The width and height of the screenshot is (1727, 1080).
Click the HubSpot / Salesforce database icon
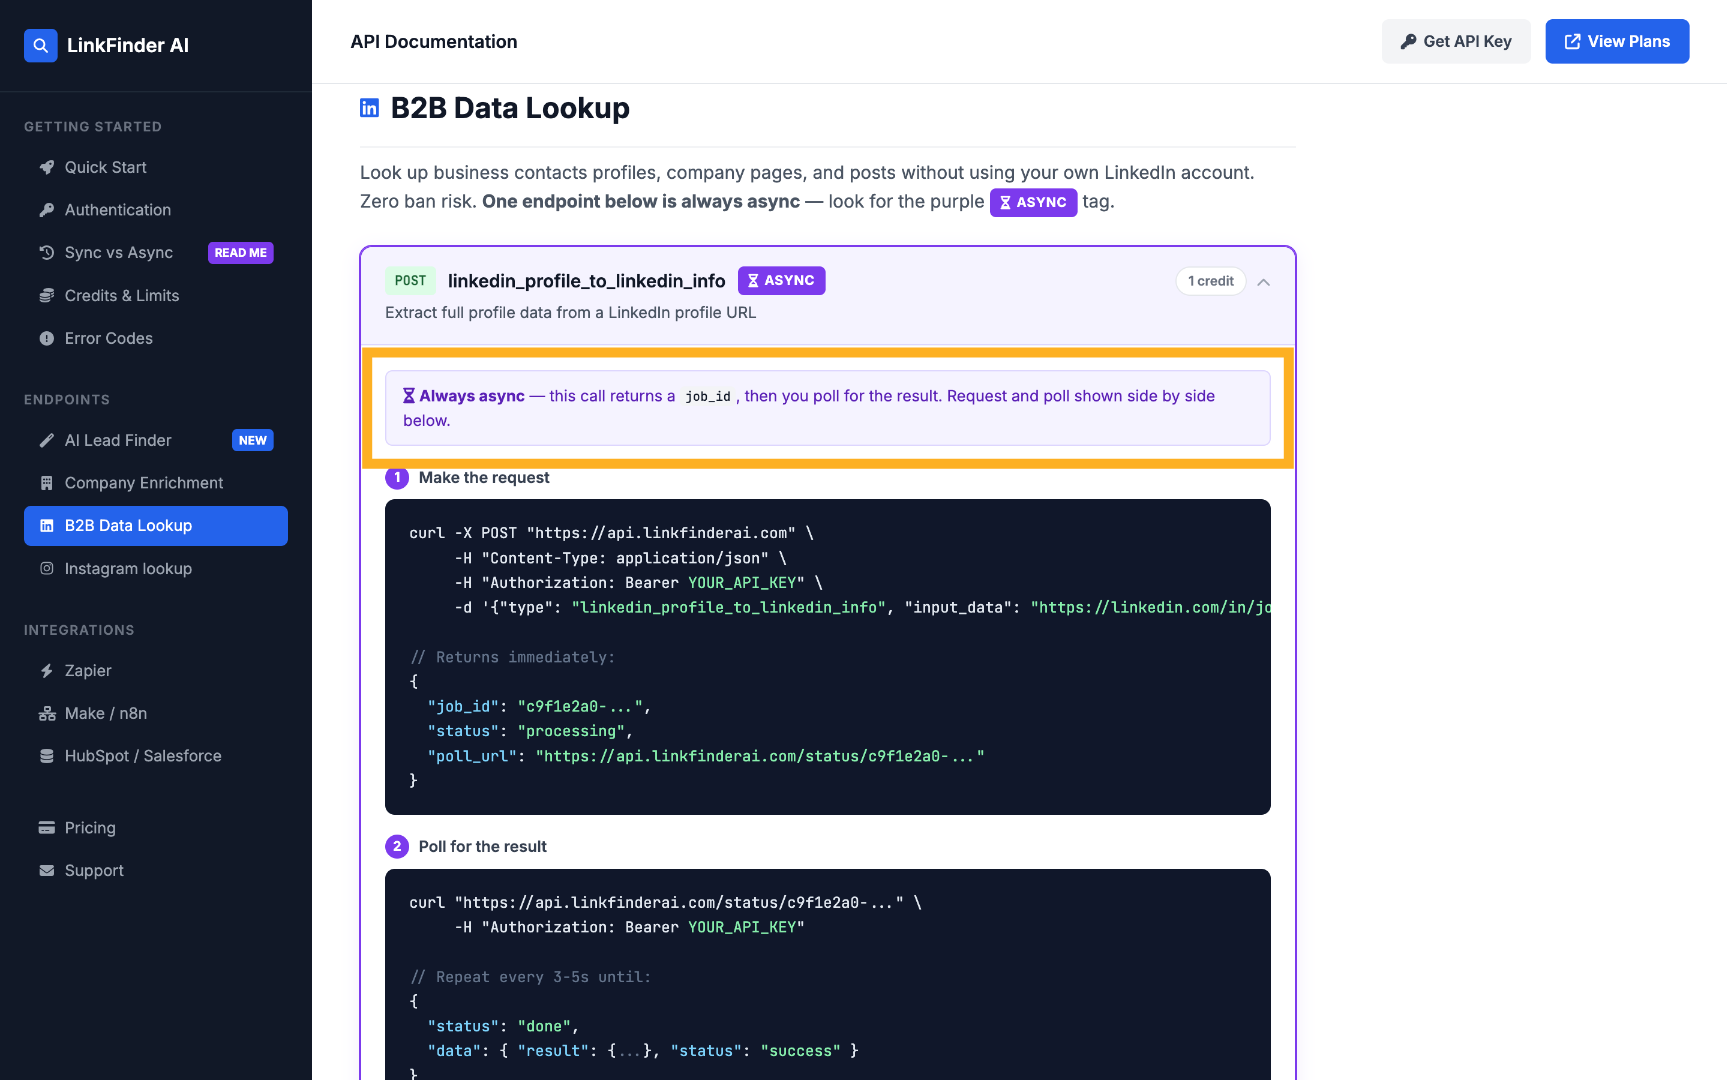click(x=47, y=756)
